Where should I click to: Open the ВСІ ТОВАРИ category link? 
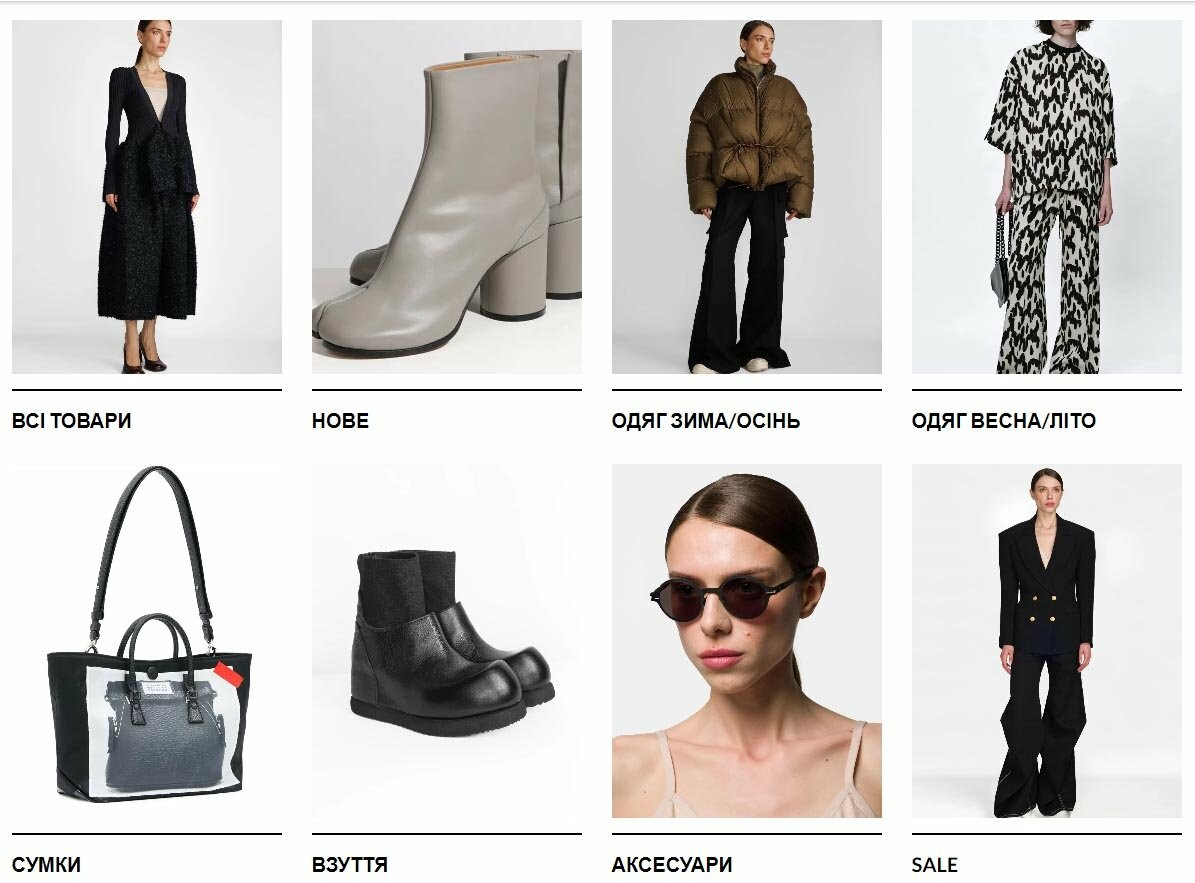click(72, 421)
